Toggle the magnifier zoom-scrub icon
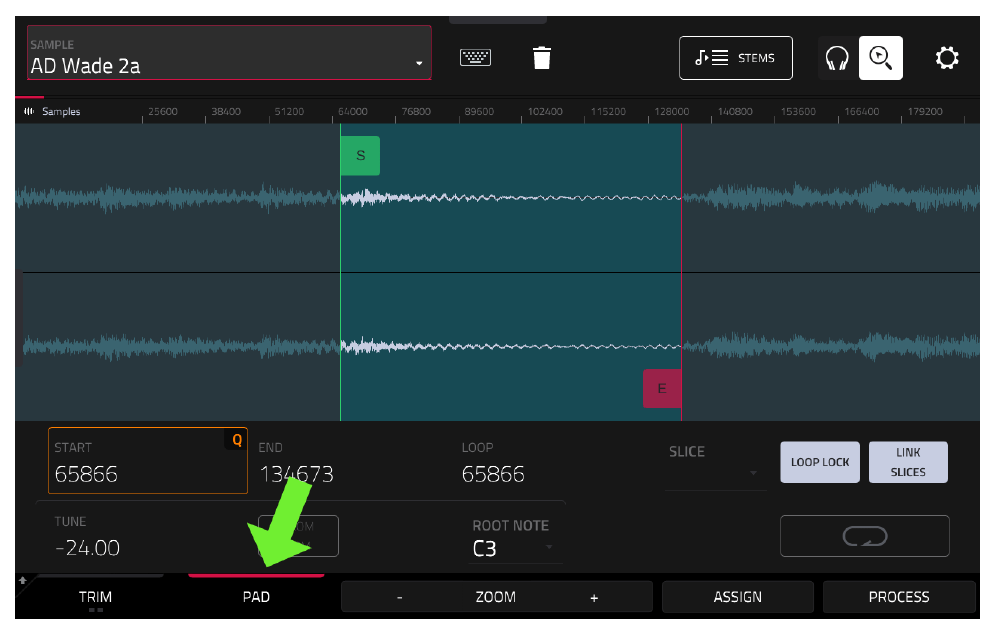This screenshot has height=636, width=996. click(x=880, y=58)
